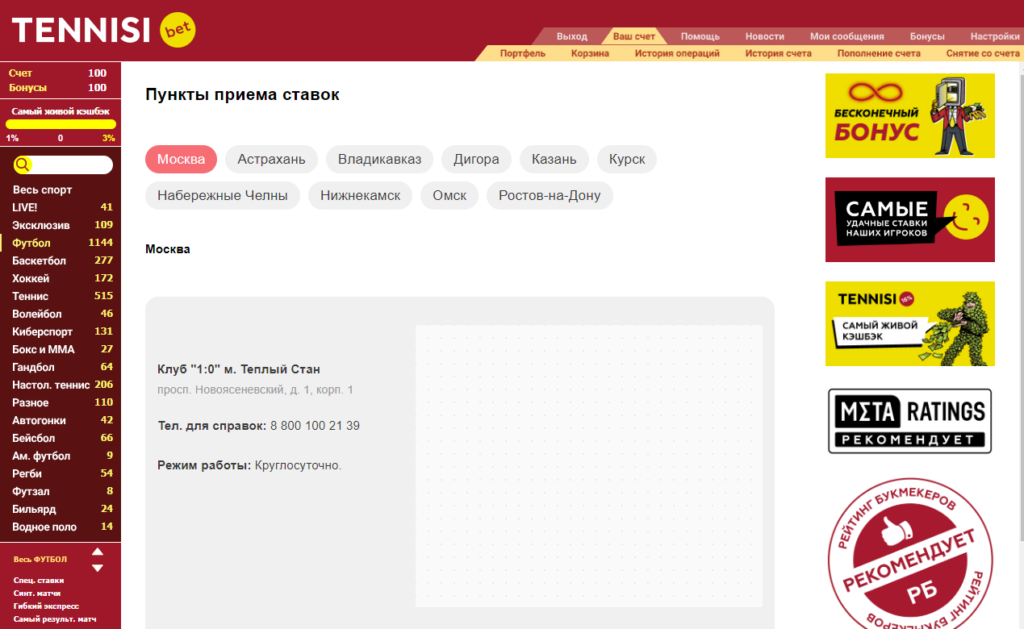Click the Клуб "1:0" map area
Viewport: 1024px width, 629px height.
point(588,466)
